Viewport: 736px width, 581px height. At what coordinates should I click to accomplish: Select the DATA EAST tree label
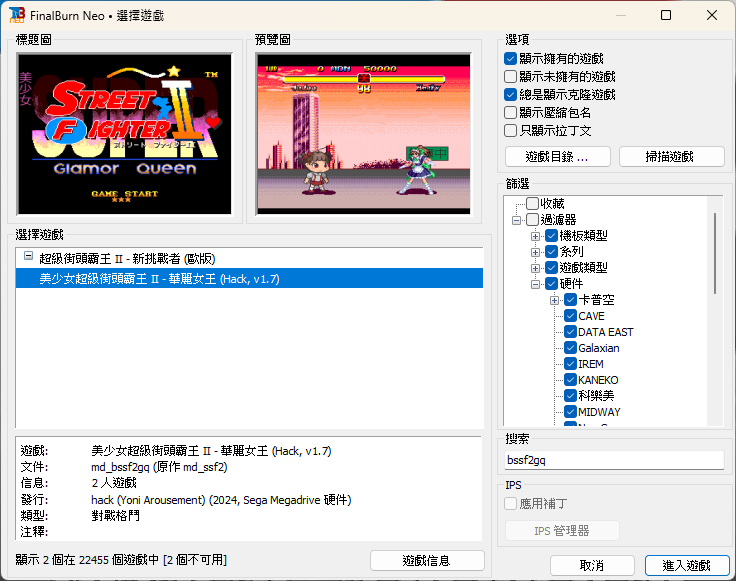[606, 332]
